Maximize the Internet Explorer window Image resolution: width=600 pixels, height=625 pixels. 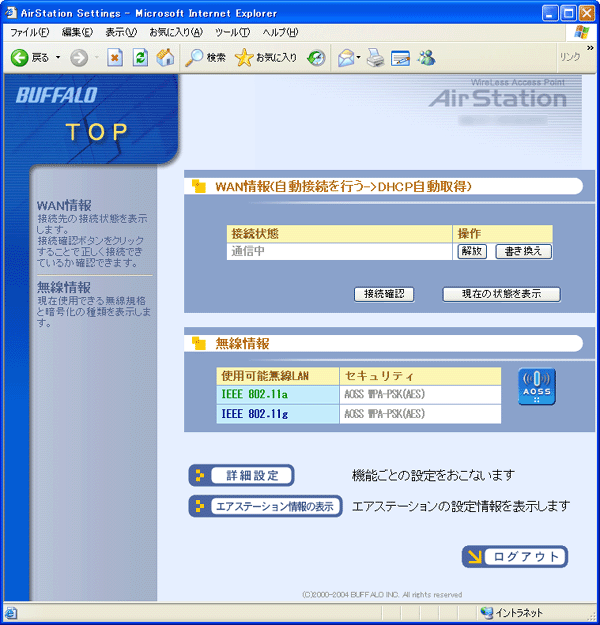(x=569, y=13)
